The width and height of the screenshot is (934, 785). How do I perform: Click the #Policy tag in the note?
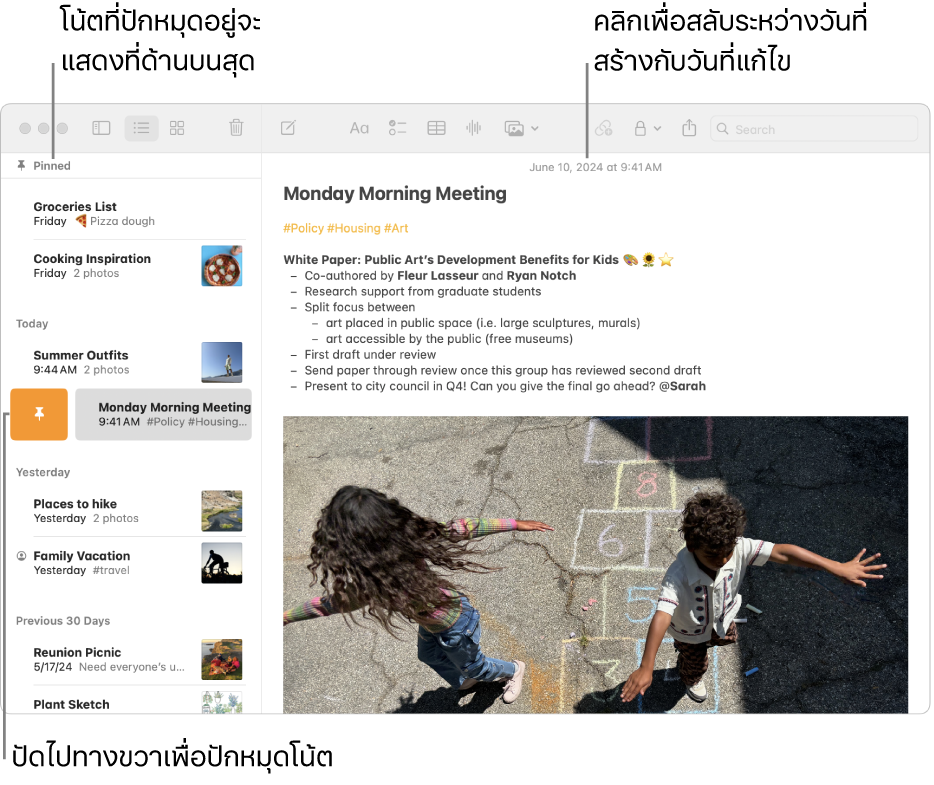click(303, 228)
